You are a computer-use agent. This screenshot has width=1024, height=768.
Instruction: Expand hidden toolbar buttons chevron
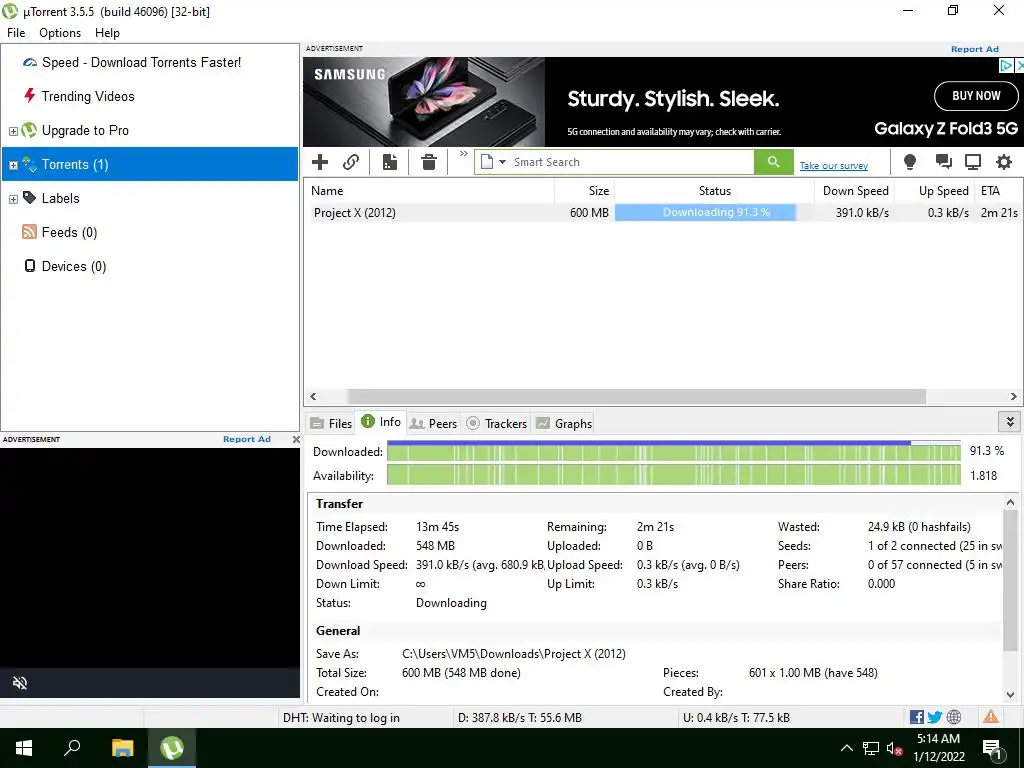pyautogui.click(x=464, y=154)
